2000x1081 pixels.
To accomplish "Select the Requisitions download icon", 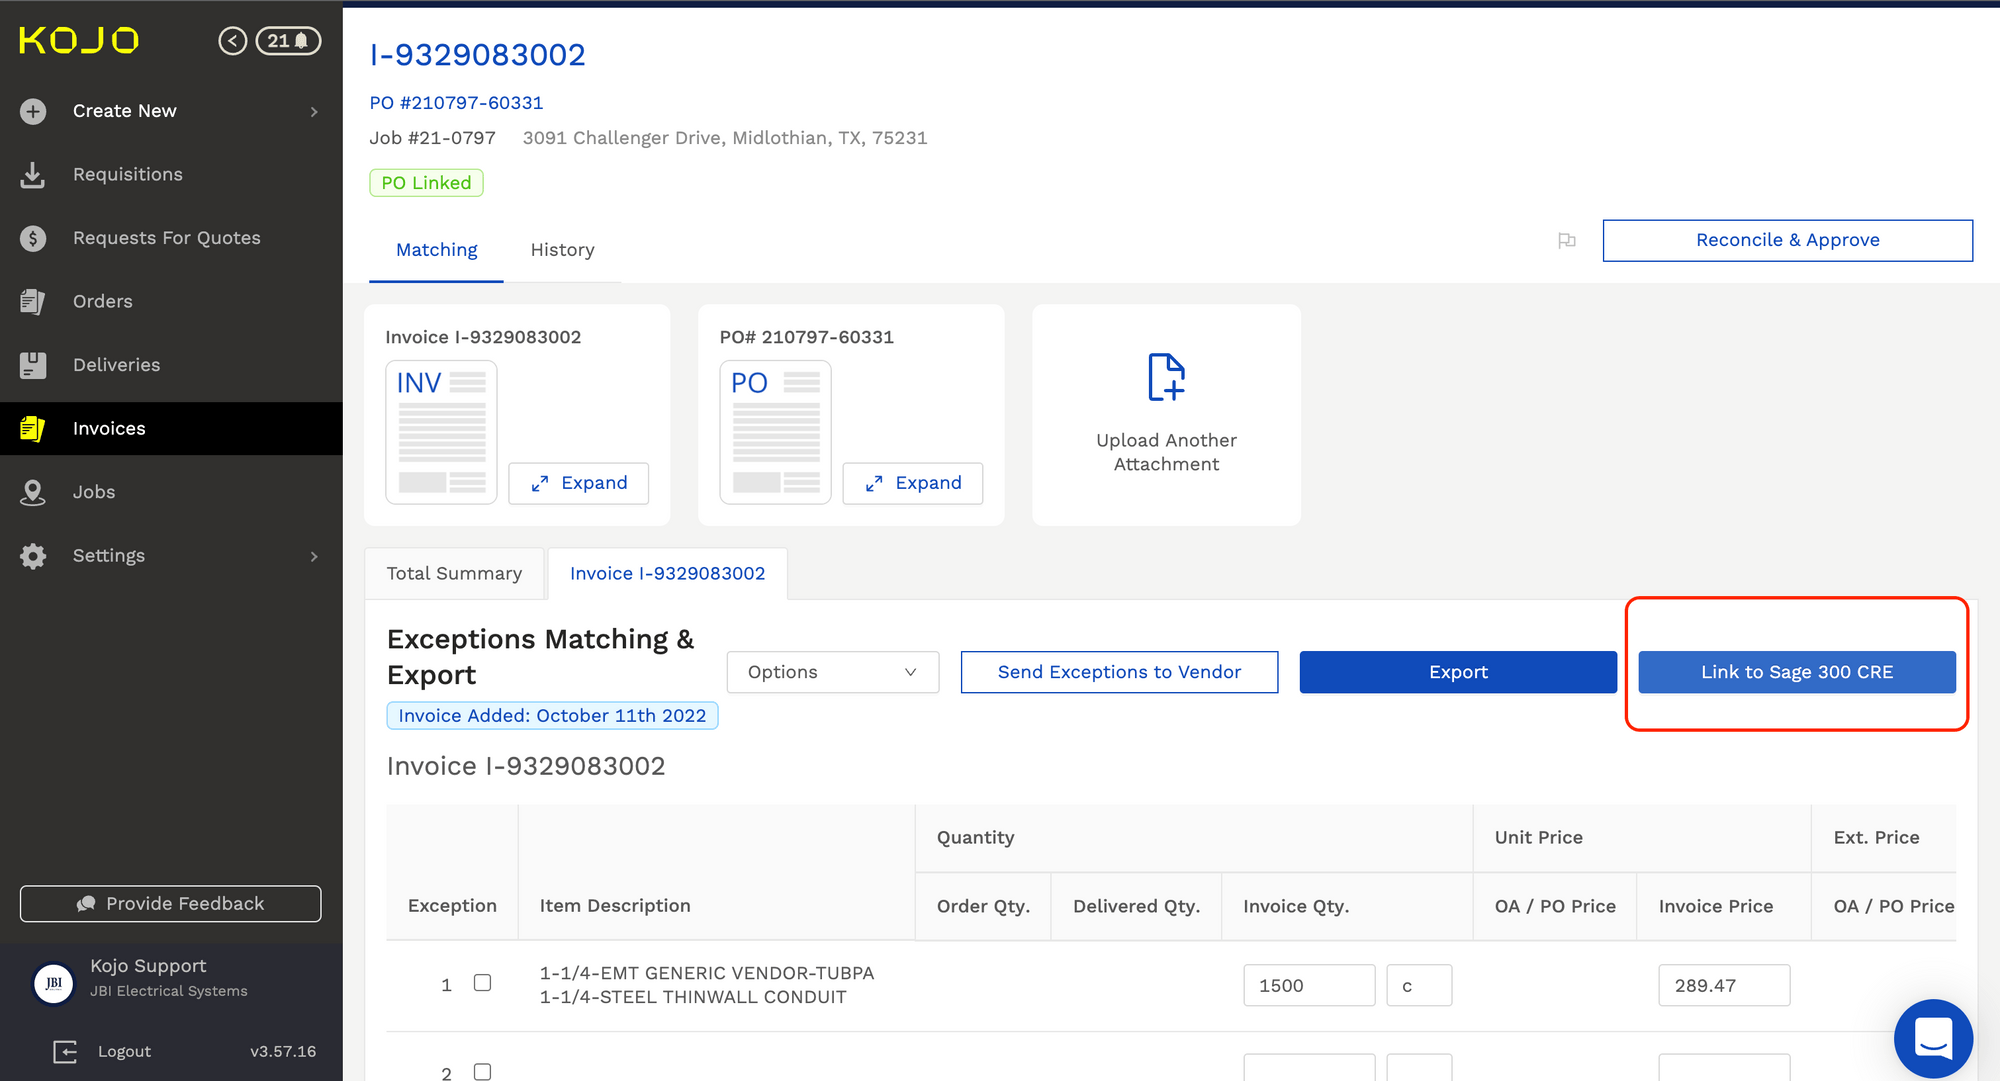I will click(33, 174).
